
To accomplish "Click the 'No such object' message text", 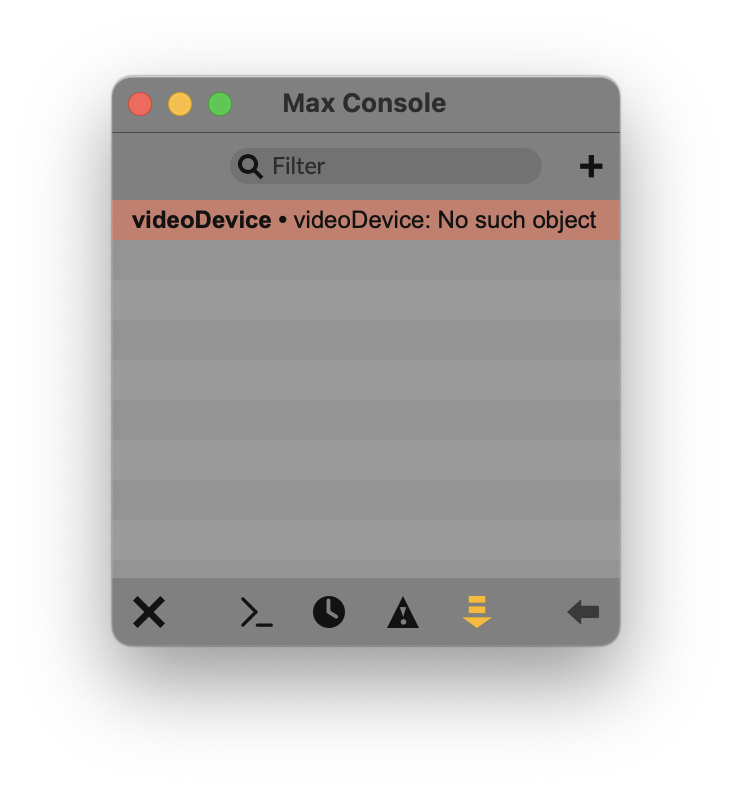I will pos(516,220).
